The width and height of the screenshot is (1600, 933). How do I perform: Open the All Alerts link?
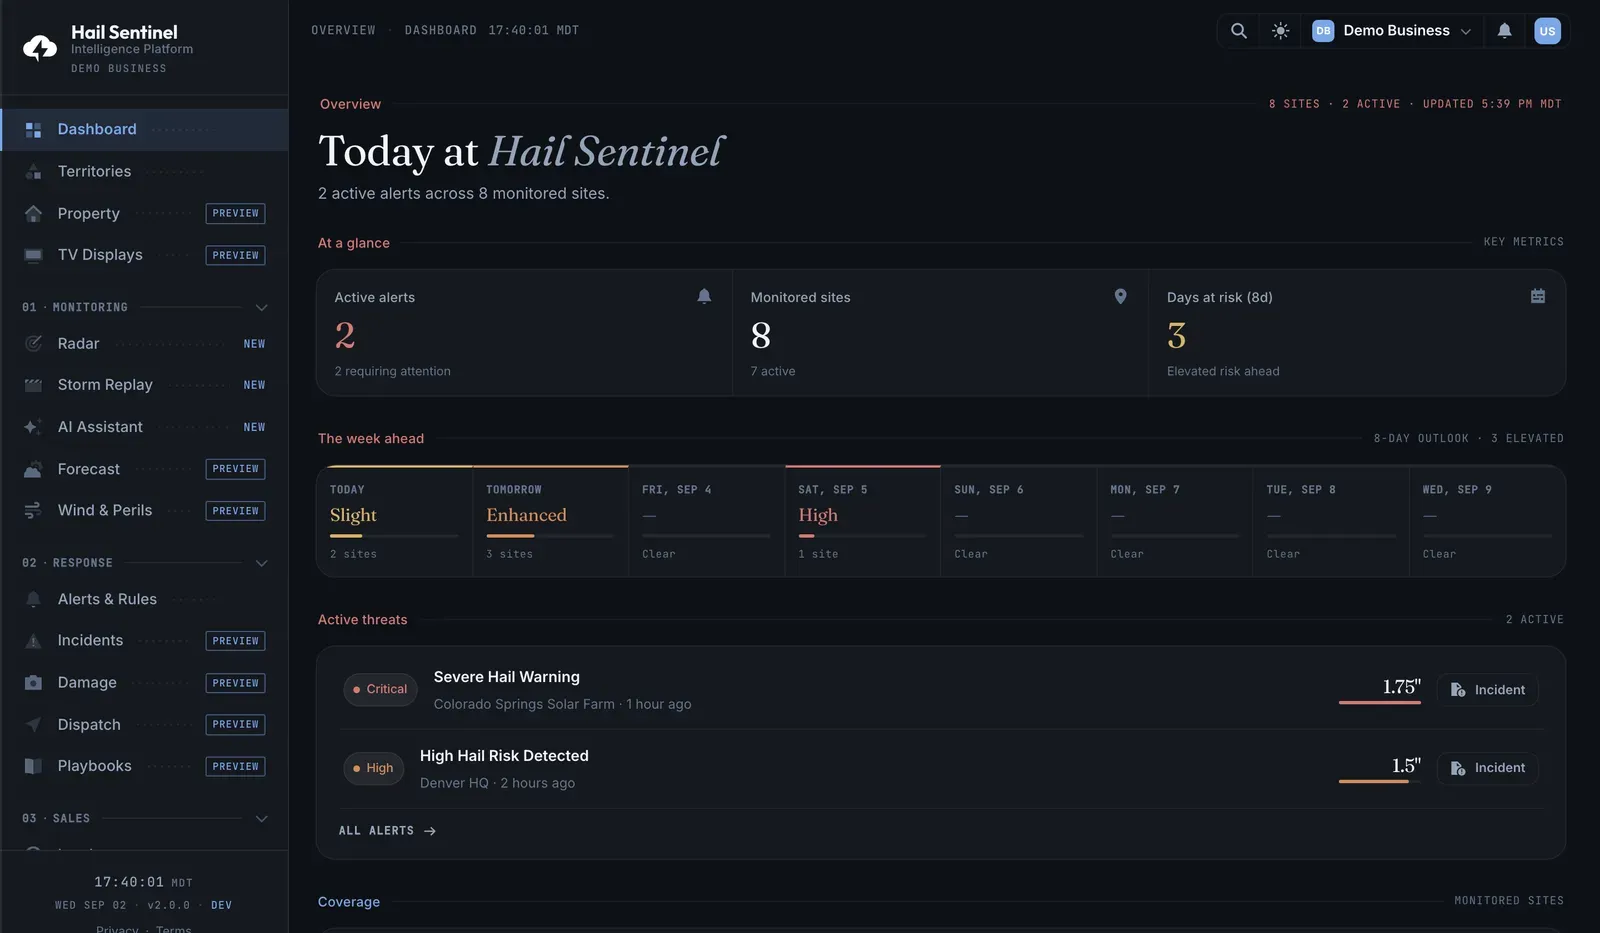point(387,831)
